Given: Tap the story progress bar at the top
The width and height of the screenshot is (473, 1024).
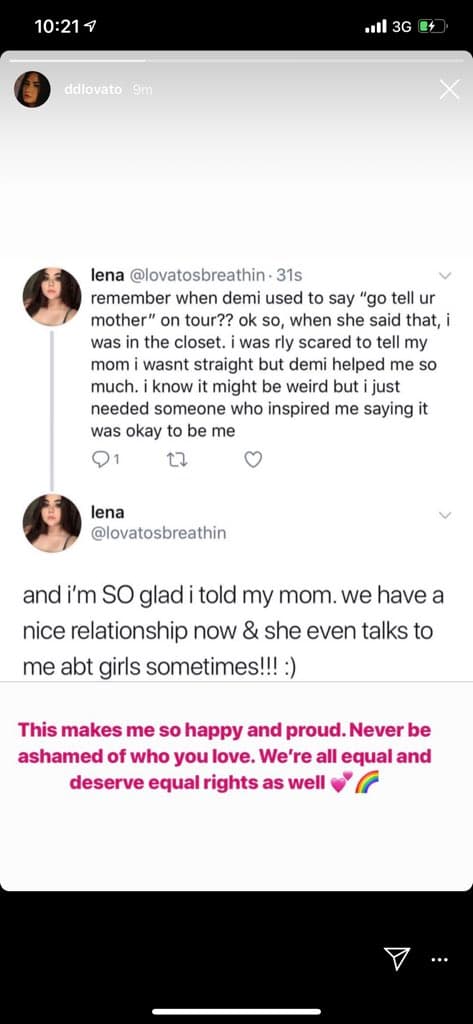Looking at the screenshot, I should [x=236, y=61].
